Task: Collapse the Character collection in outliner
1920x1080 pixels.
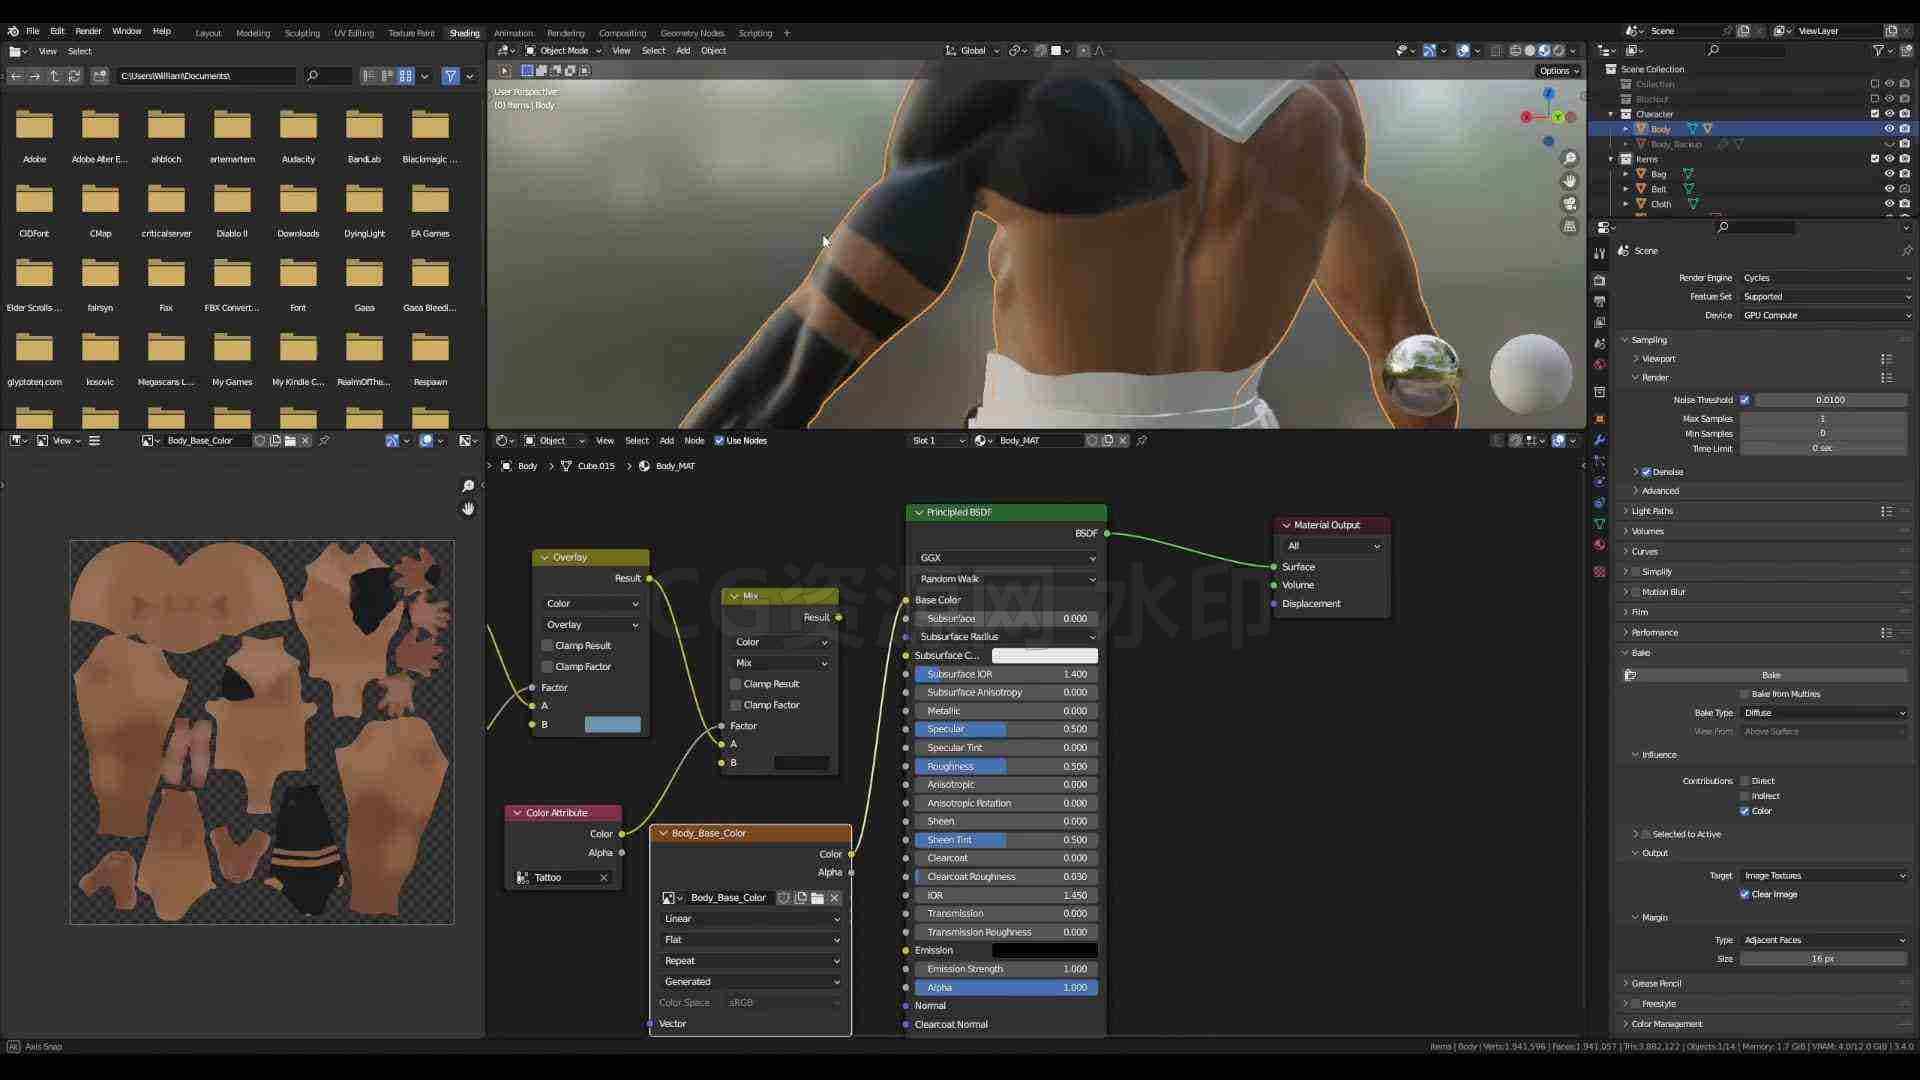Action: 1611,114
